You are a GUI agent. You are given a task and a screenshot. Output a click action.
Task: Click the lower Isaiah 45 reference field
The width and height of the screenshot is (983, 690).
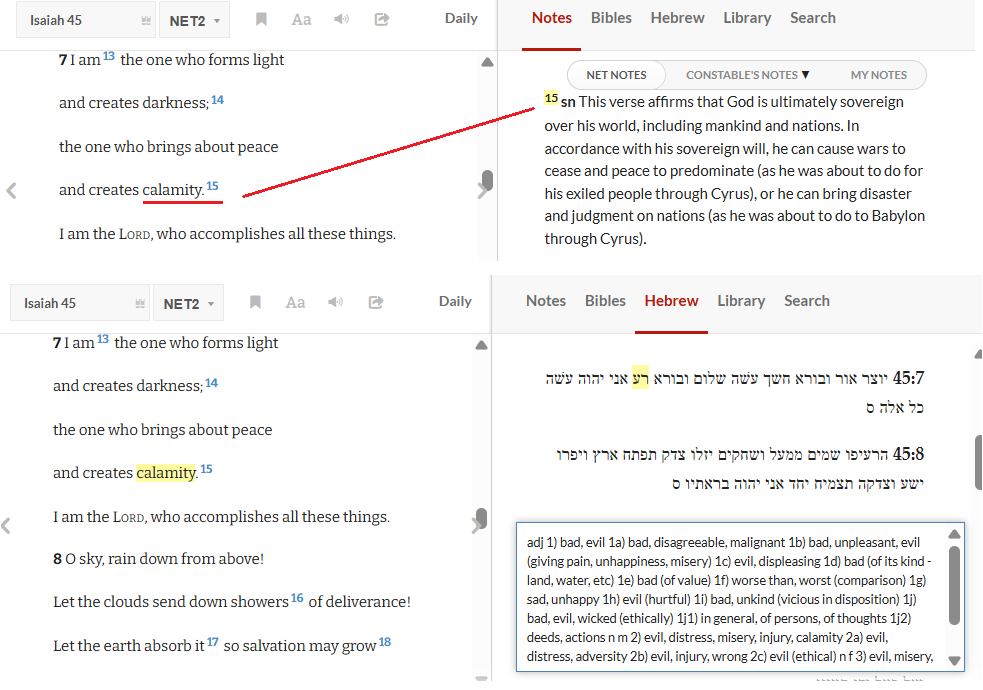(x=80, y=304)
